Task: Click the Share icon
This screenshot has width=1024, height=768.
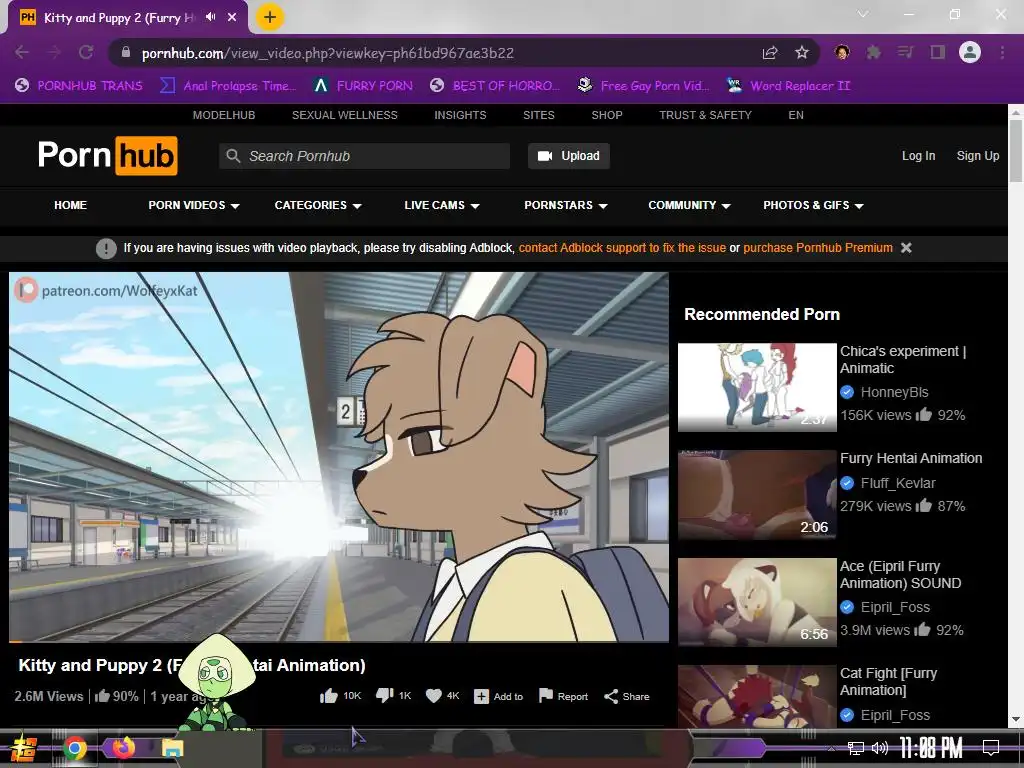Action: pos(611,697)
